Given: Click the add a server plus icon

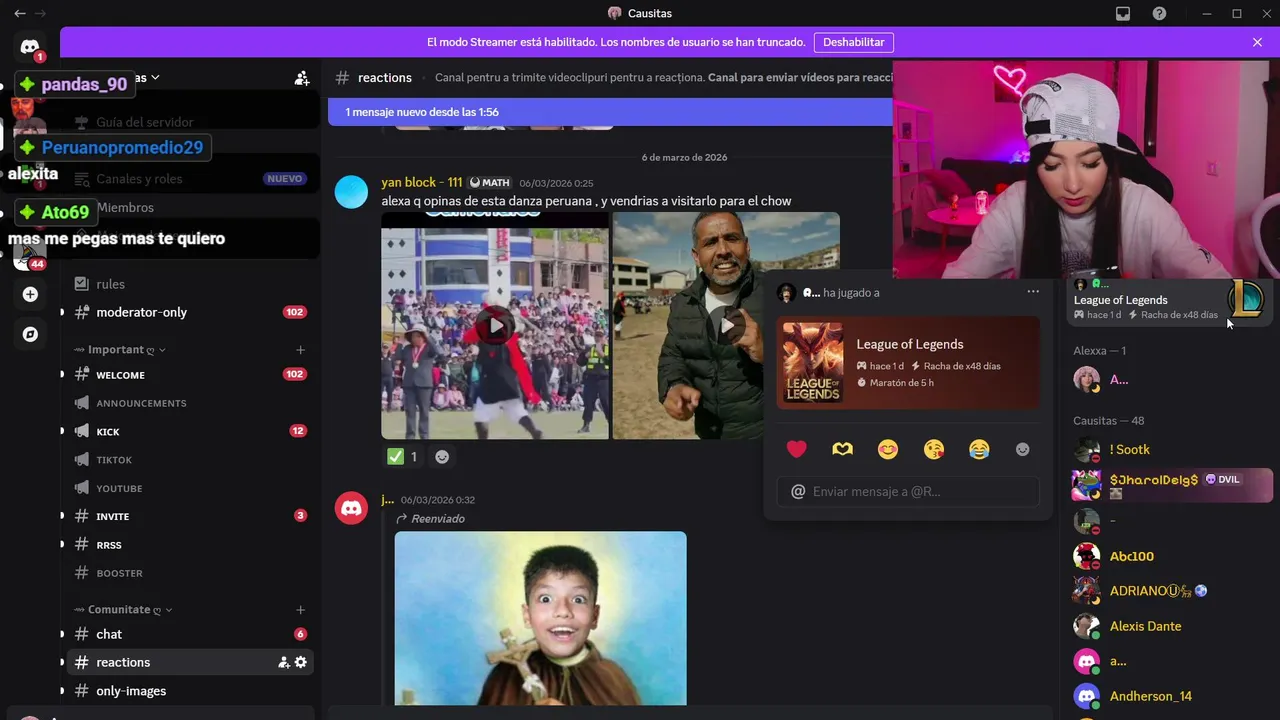Looking at the screenshot, I should click(30, 294).
